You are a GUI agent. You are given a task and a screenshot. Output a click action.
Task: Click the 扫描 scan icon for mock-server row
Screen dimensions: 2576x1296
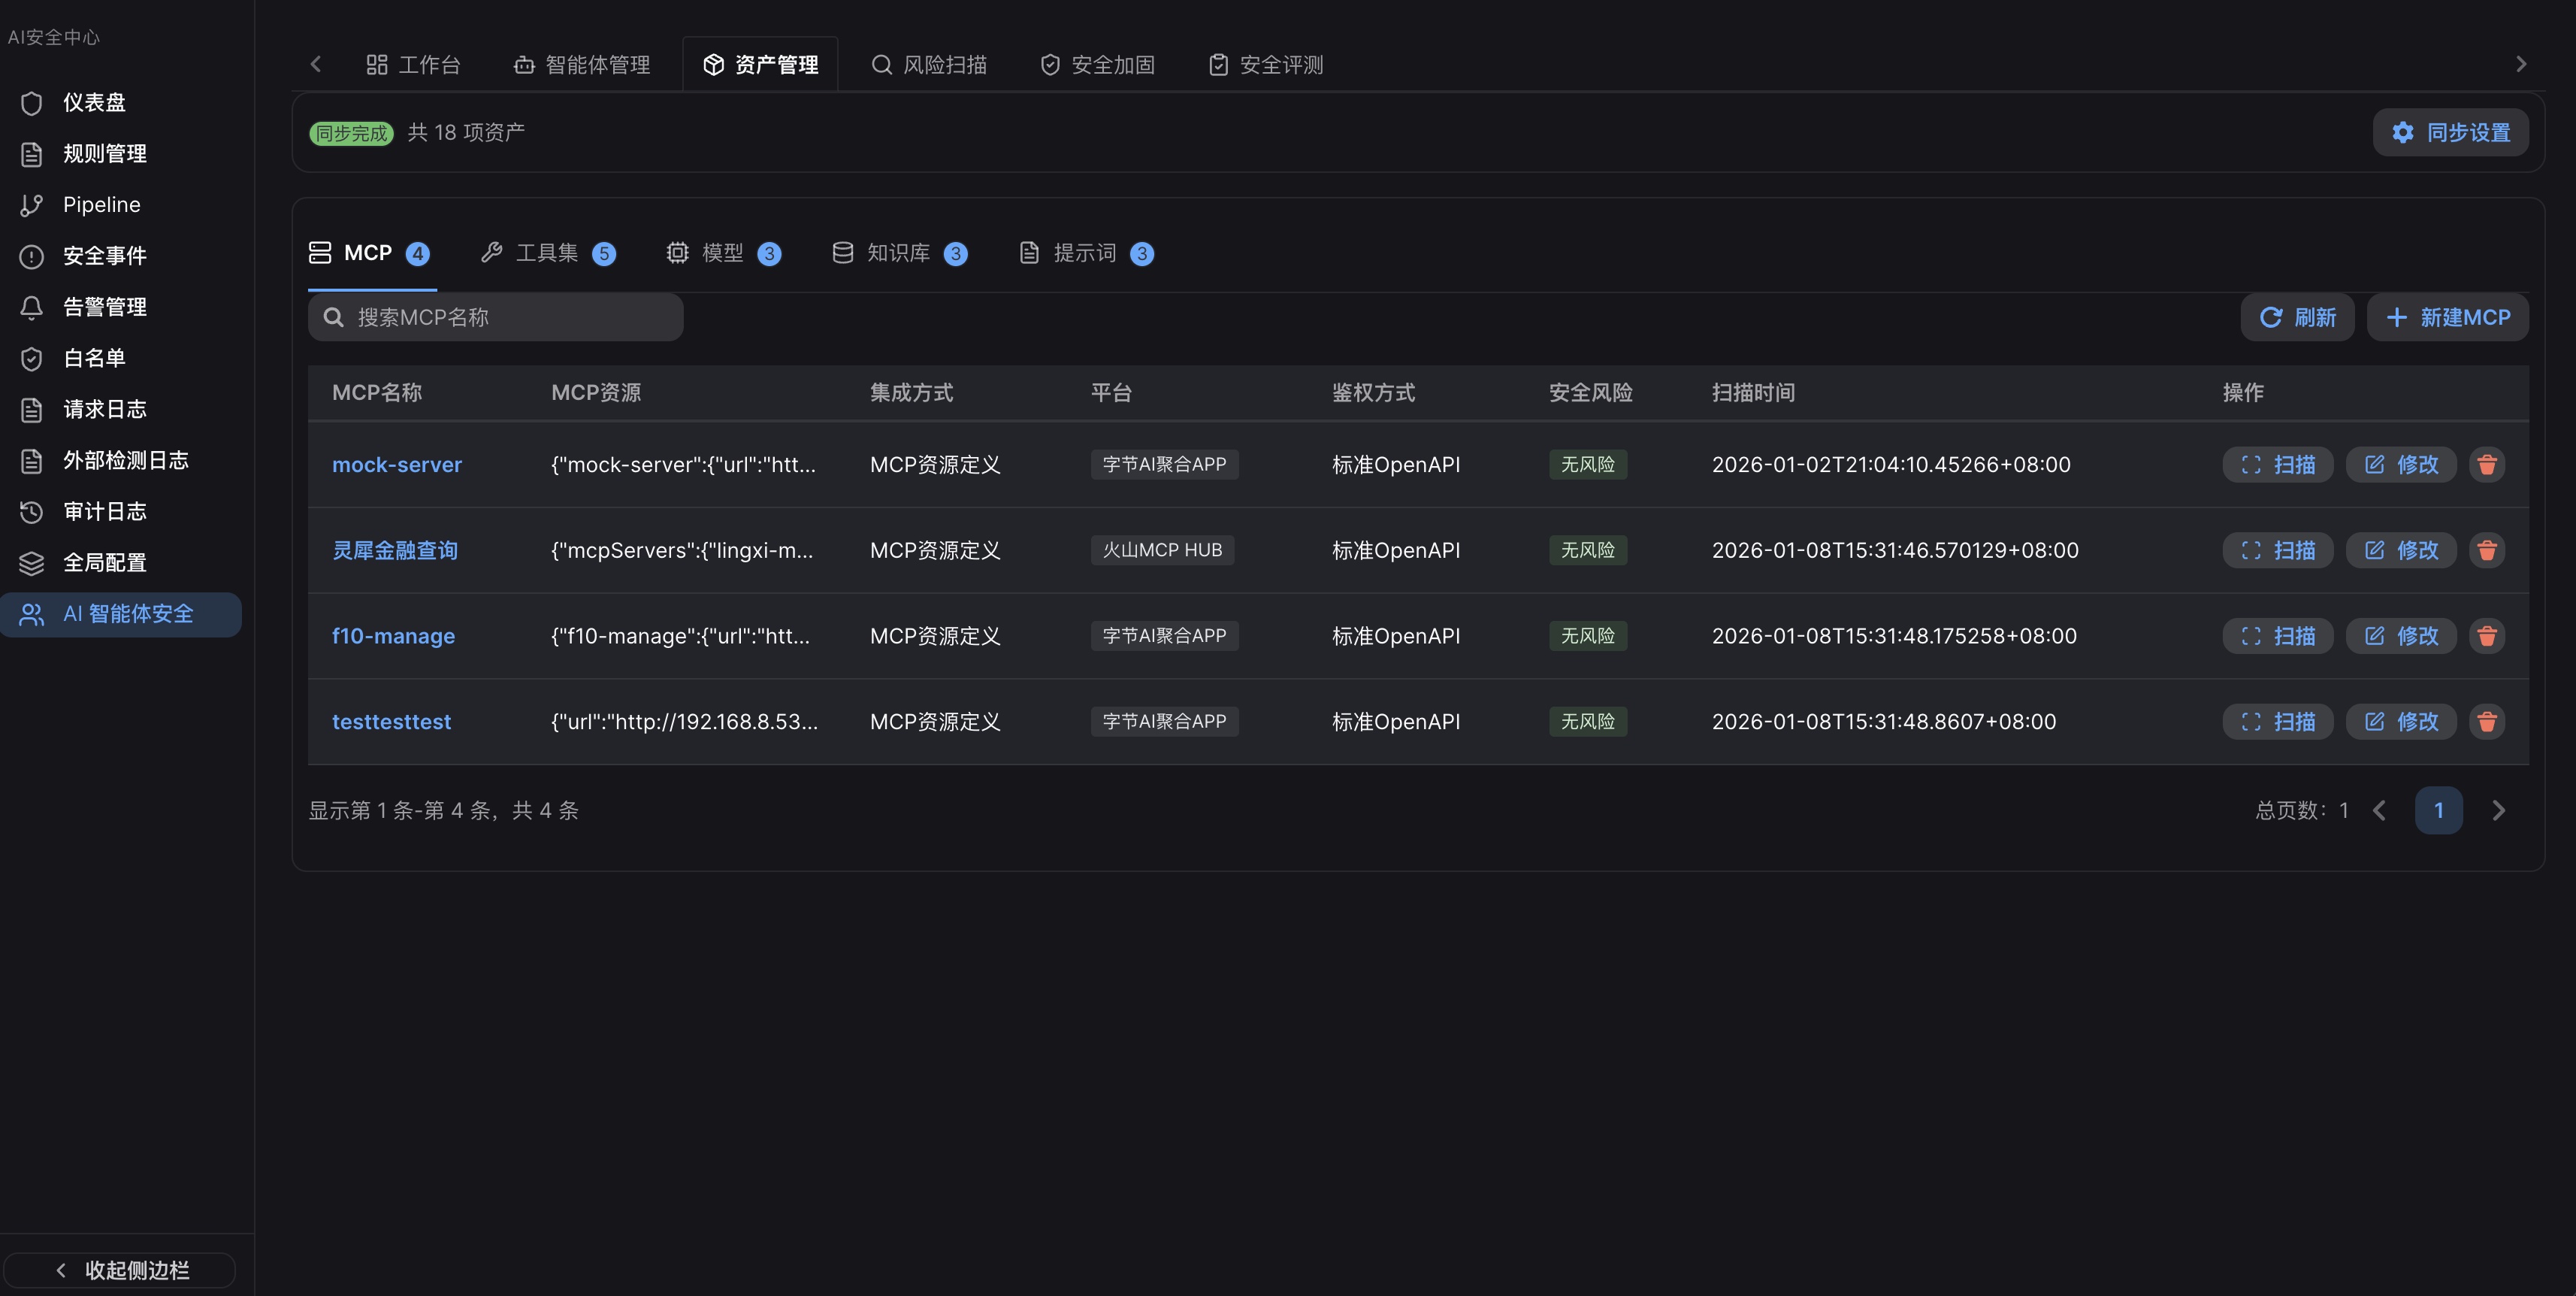[x=2278, y=464]
